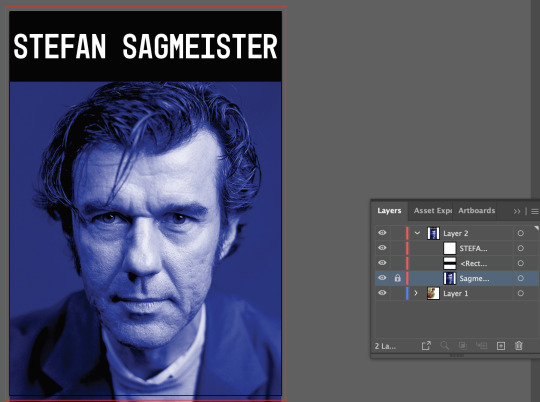540x402 pixels.
Task: Hide the Sagme... image sublayer
Action: (x=382, y=278)
